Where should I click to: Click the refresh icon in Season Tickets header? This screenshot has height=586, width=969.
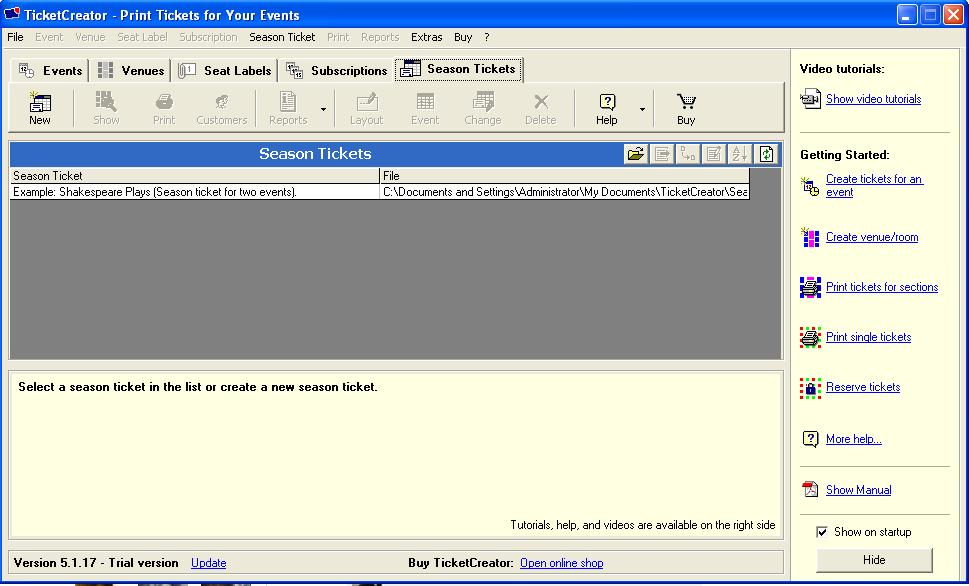click(766, 154)
